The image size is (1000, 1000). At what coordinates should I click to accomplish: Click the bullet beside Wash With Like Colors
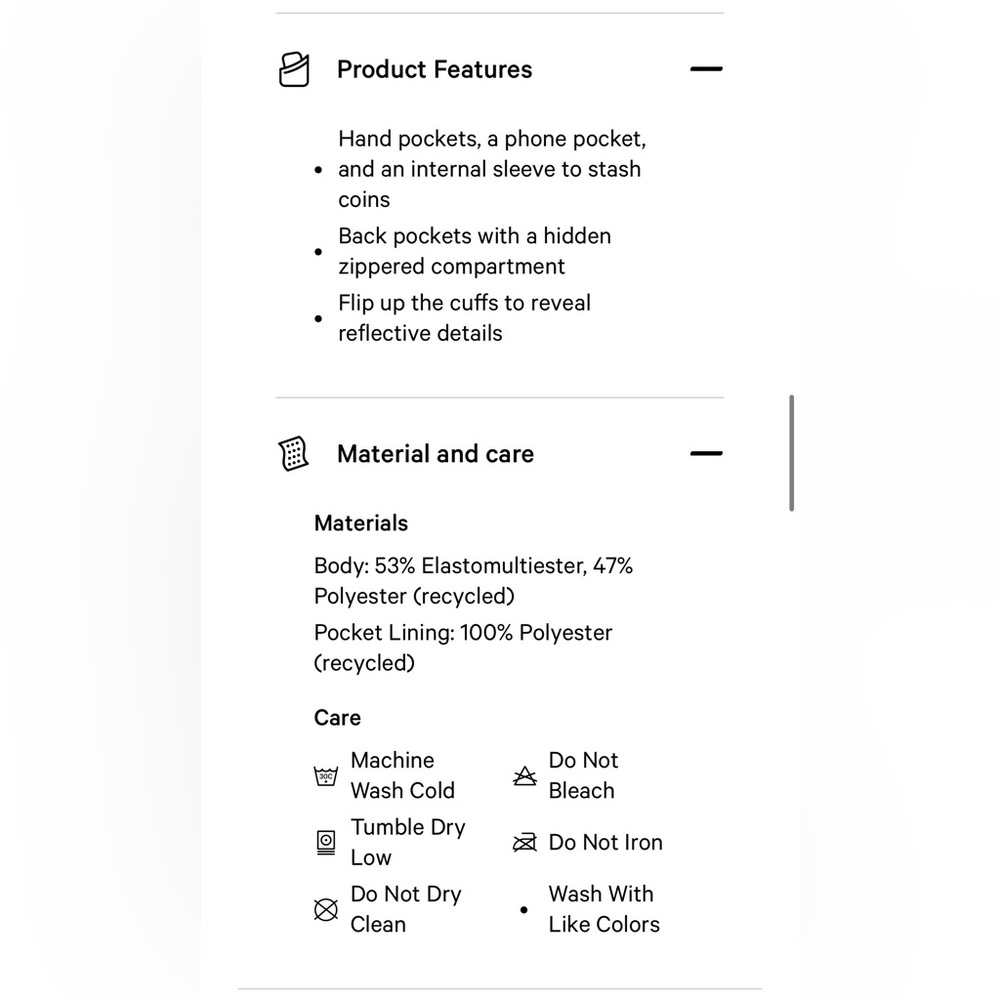click(x=524, y=909)
